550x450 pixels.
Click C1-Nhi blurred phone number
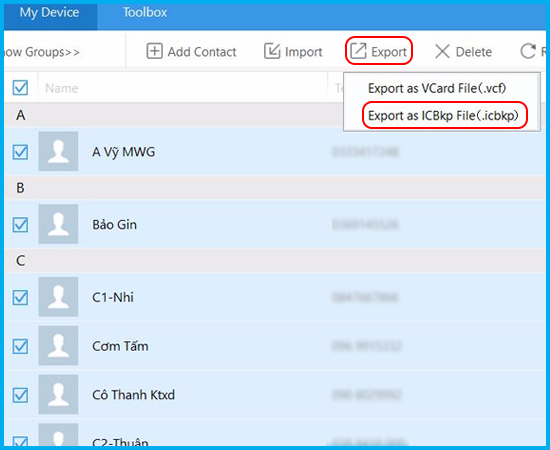pyautogui.click(x=365, y=297)
